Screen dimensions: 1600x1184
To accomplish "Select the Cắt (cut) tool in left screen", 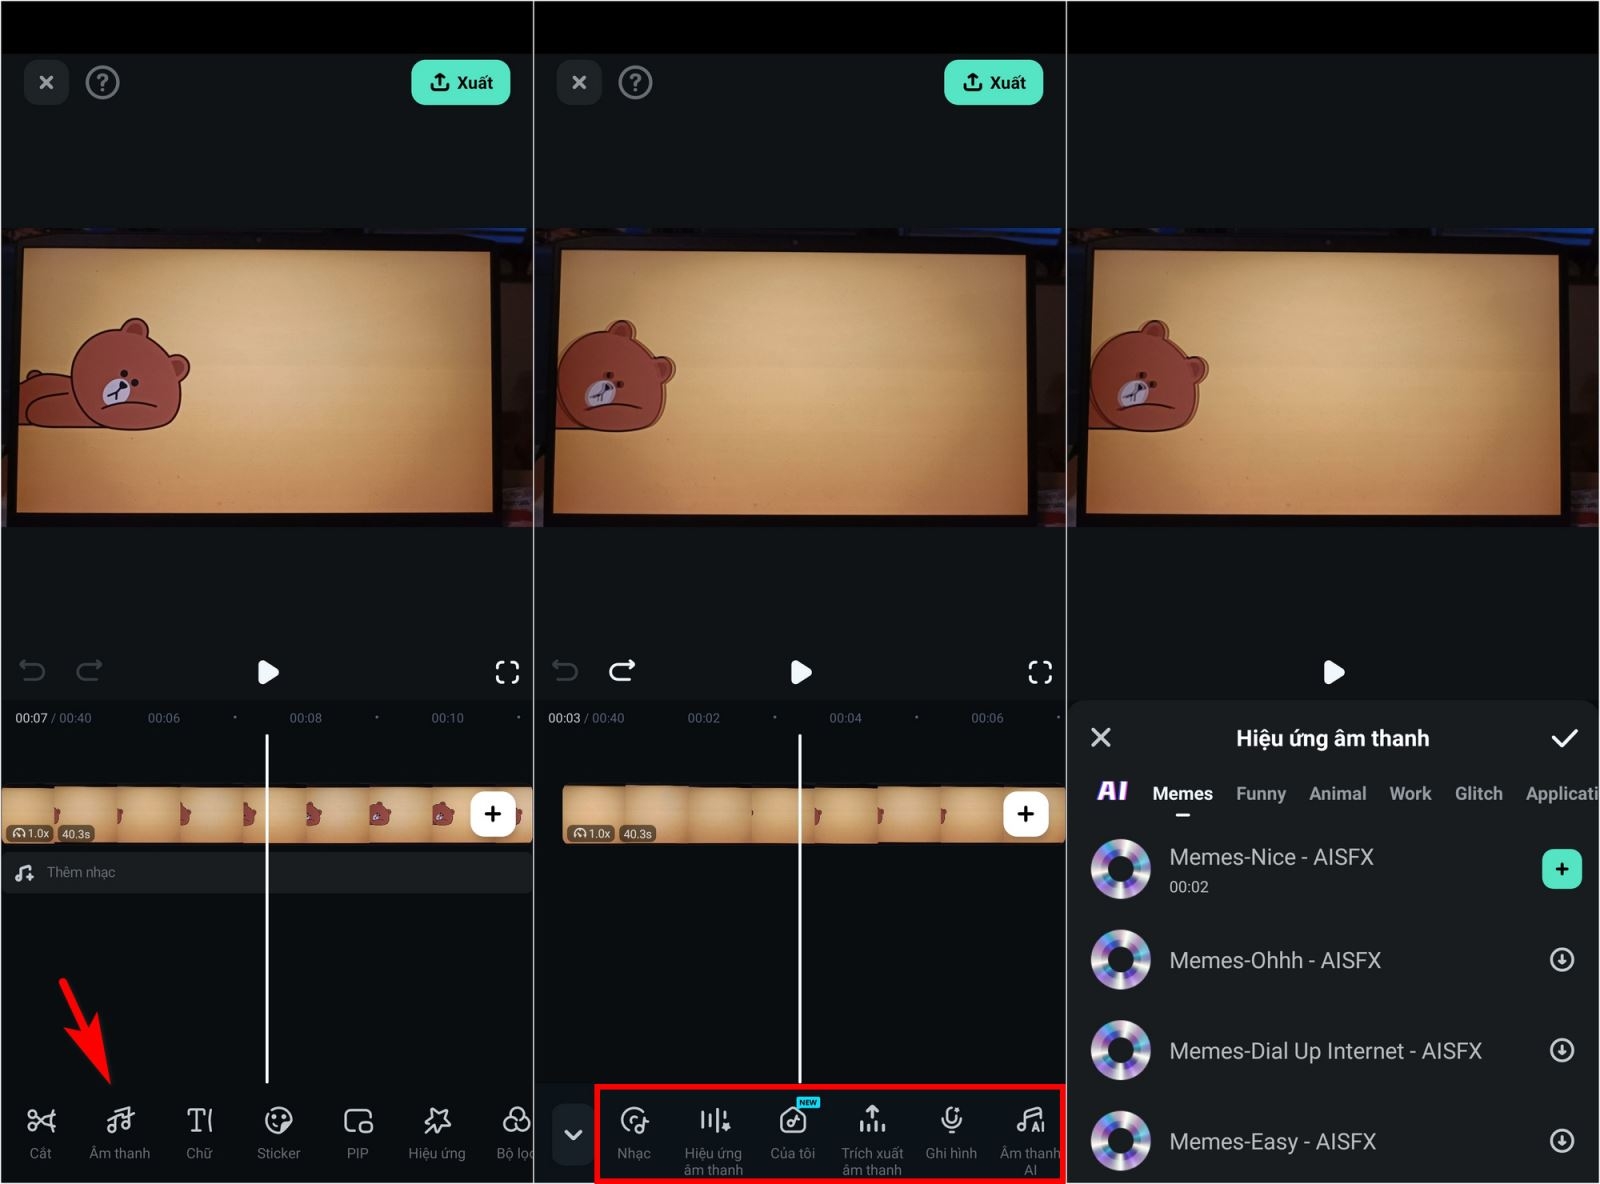I will [x=40, y=1132].
